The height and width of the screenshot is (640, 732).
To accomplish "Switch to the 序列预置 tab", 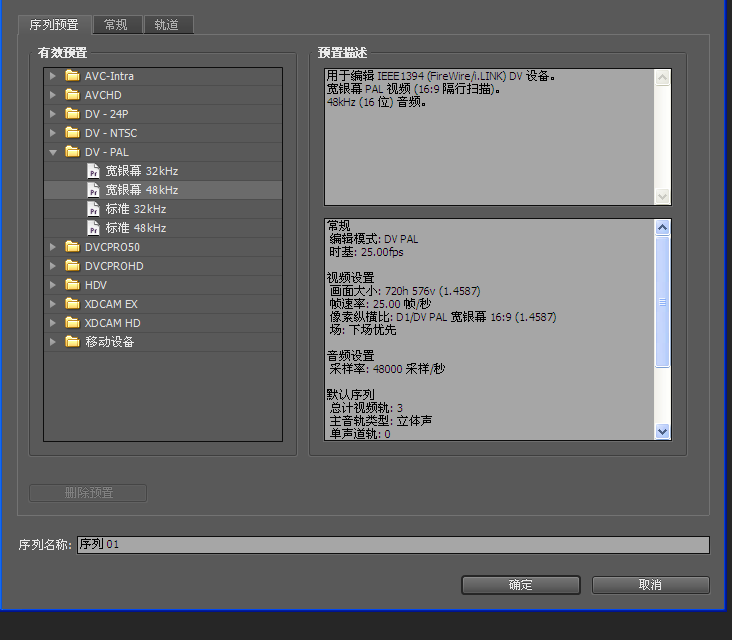I will (x=54, y=25).
